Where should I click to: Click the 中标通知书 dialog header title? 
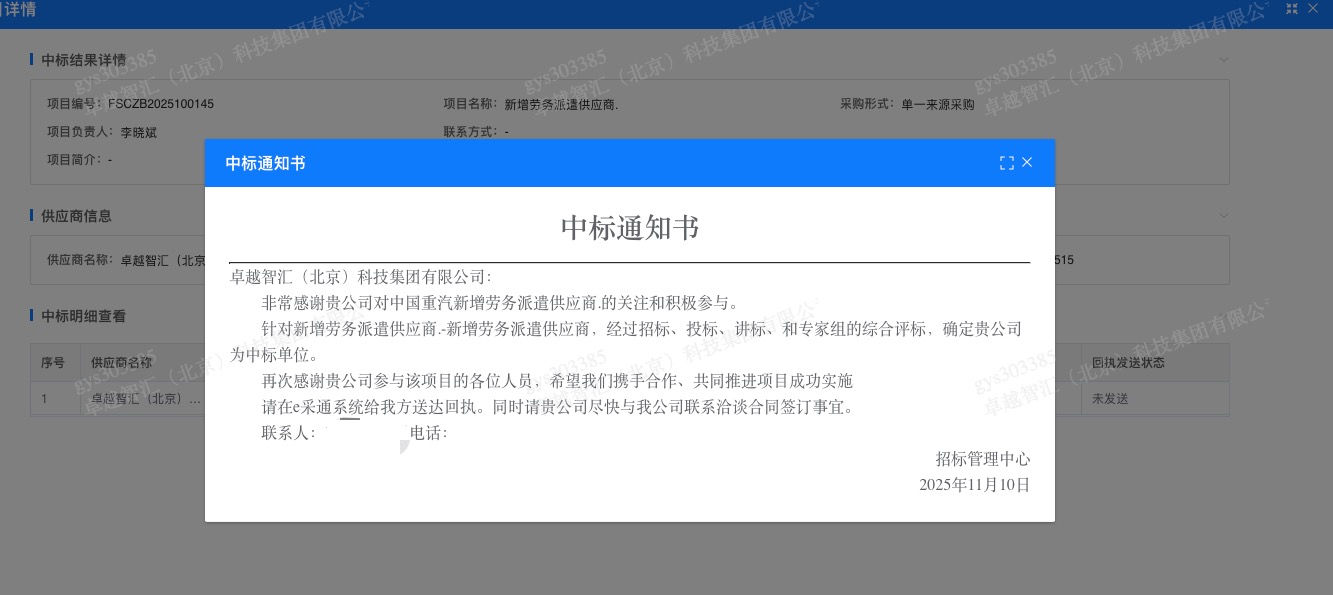pyautogui.click(x=265, y=163)
